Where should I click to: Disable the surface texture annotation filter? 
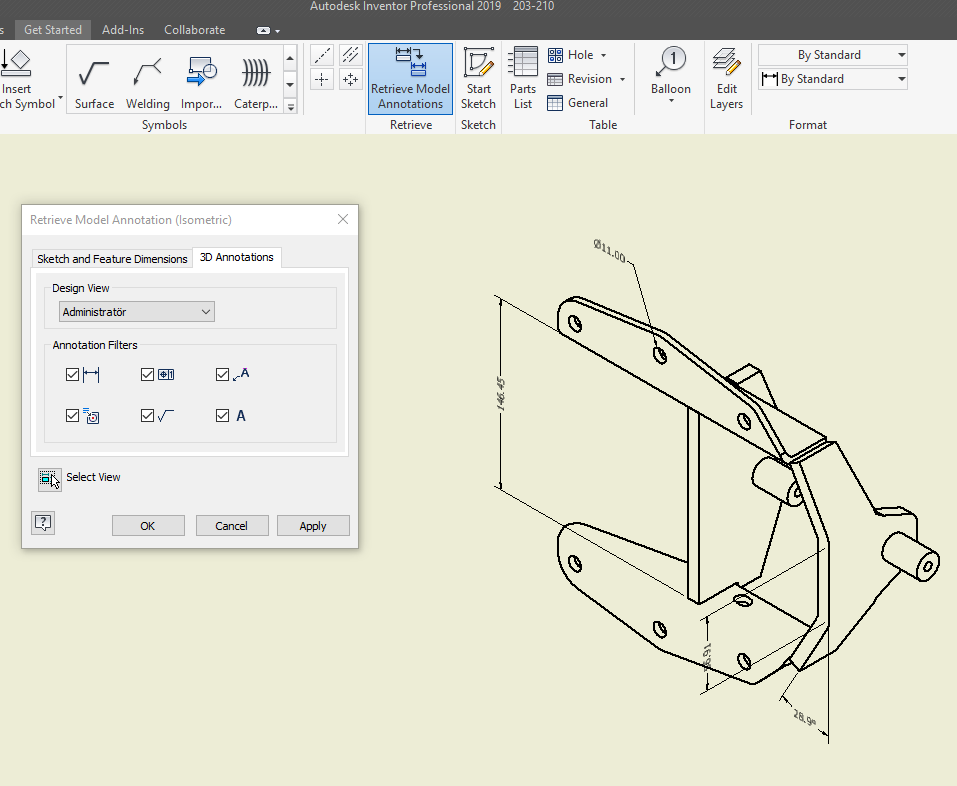[x=147, y=415]
